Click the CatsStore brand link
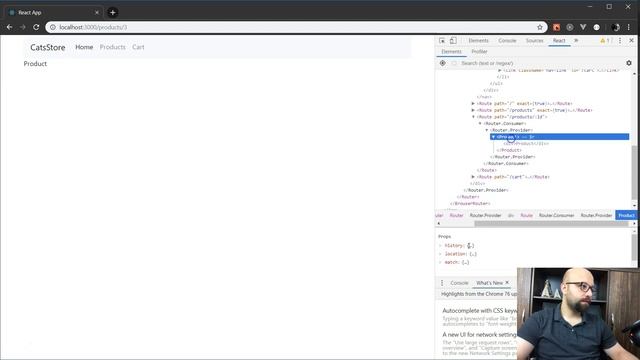The height and width of the screenshot is (360, 640). [x=48, y=47]
